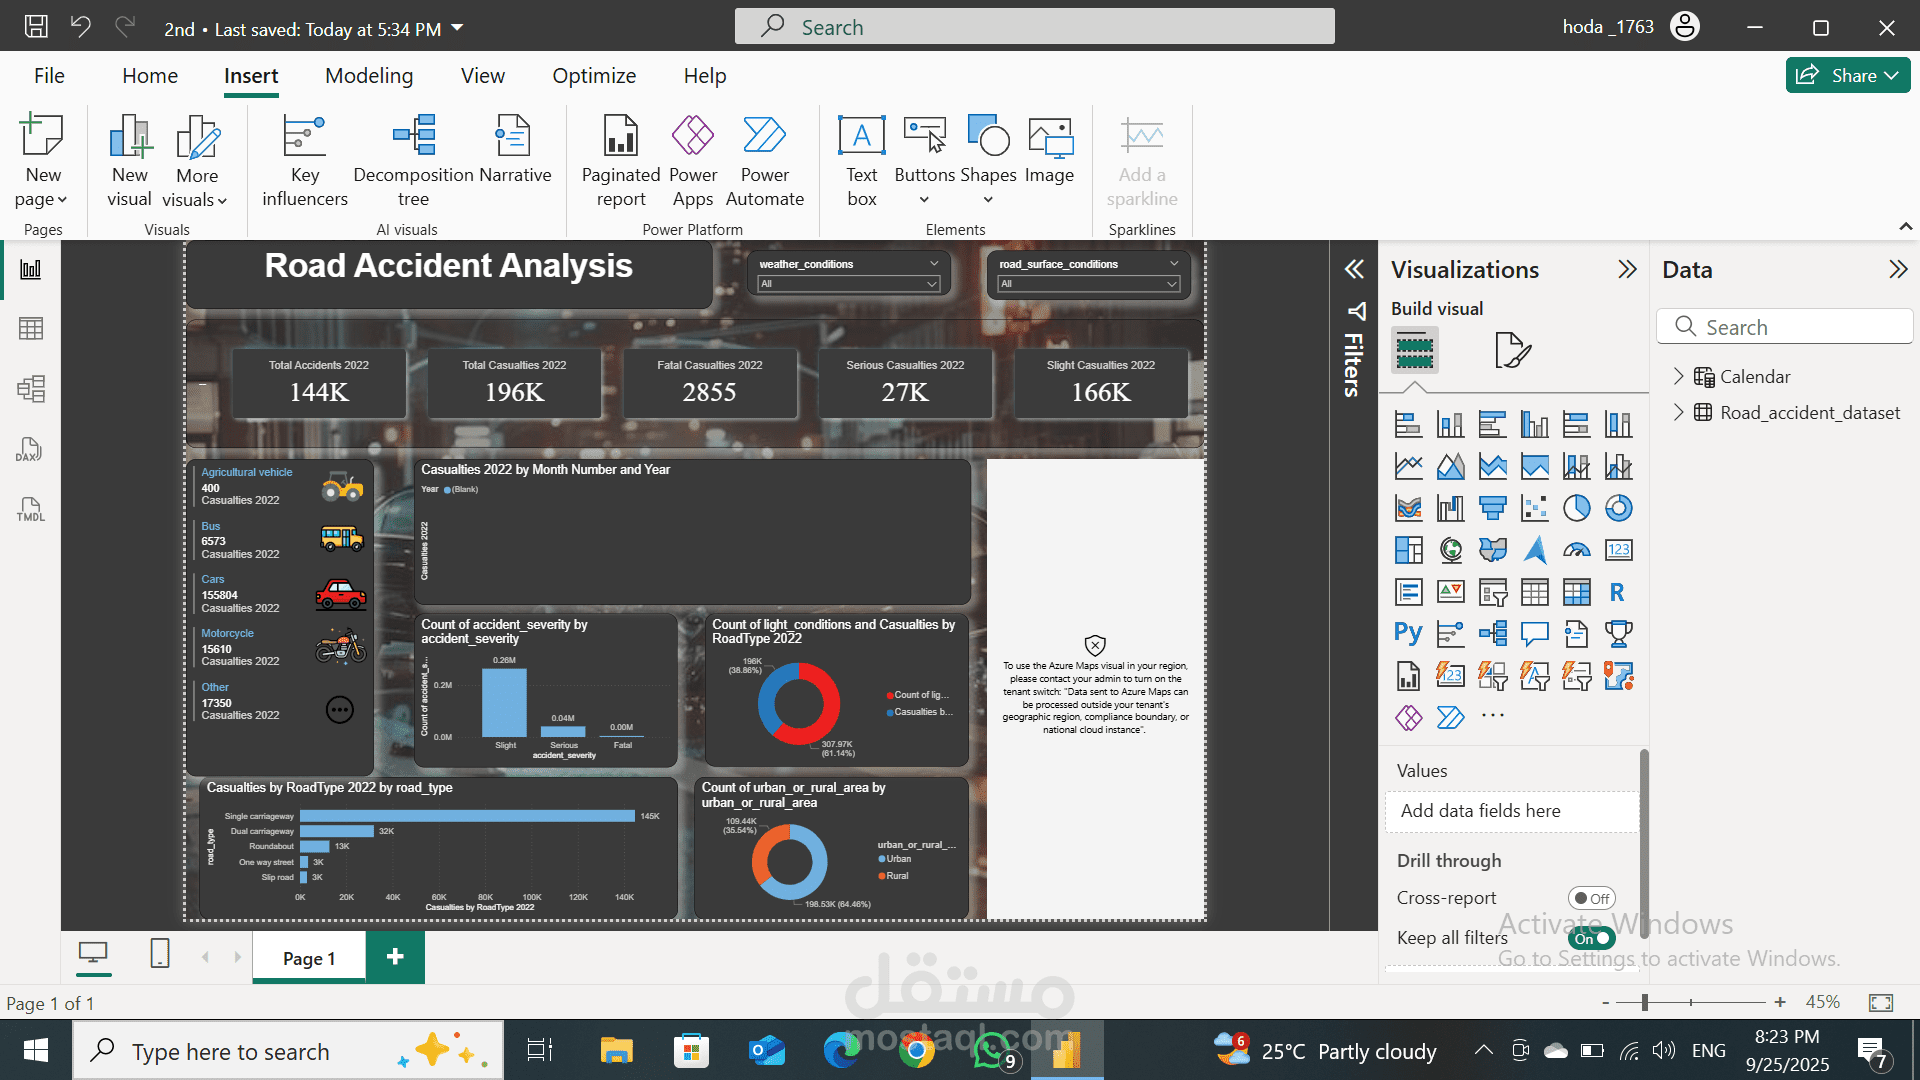Turn on the Cross-report toggle
The image size is (1920, 1080).
pyautogui.click(x=1591, y=898)
